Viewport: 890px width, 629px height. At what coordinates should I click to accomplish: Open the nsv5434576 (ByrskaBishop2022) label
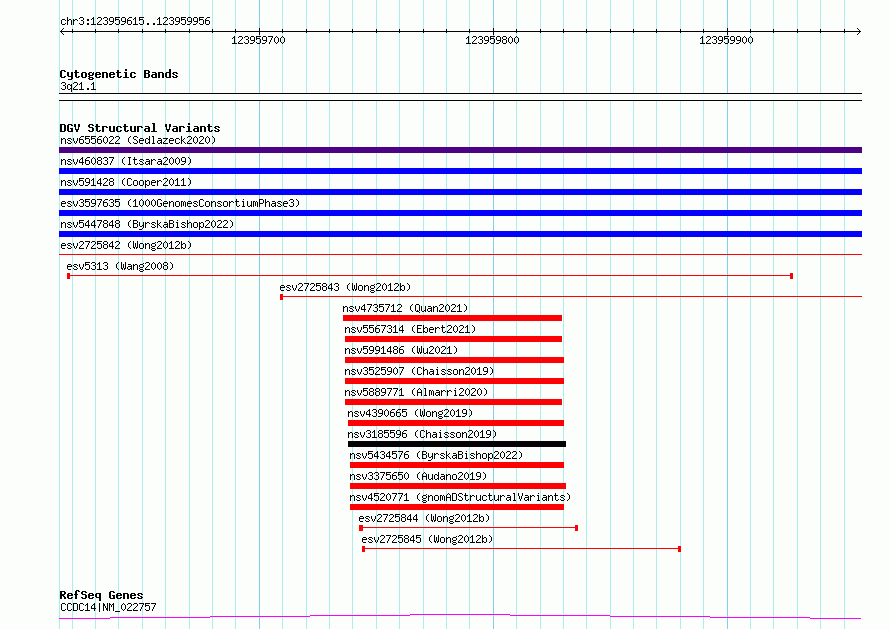click(x=436, y=455)
